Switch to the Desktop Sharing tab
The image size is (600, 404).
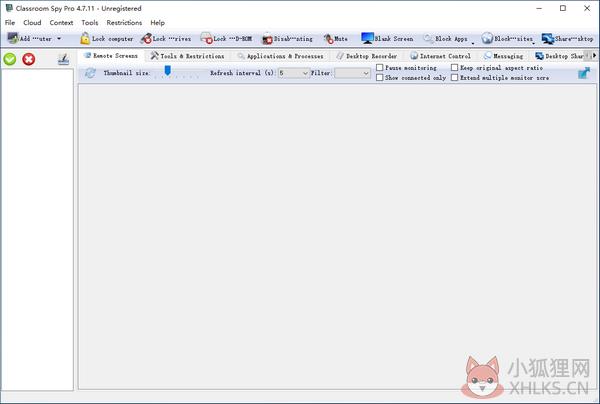pos(559,56)
